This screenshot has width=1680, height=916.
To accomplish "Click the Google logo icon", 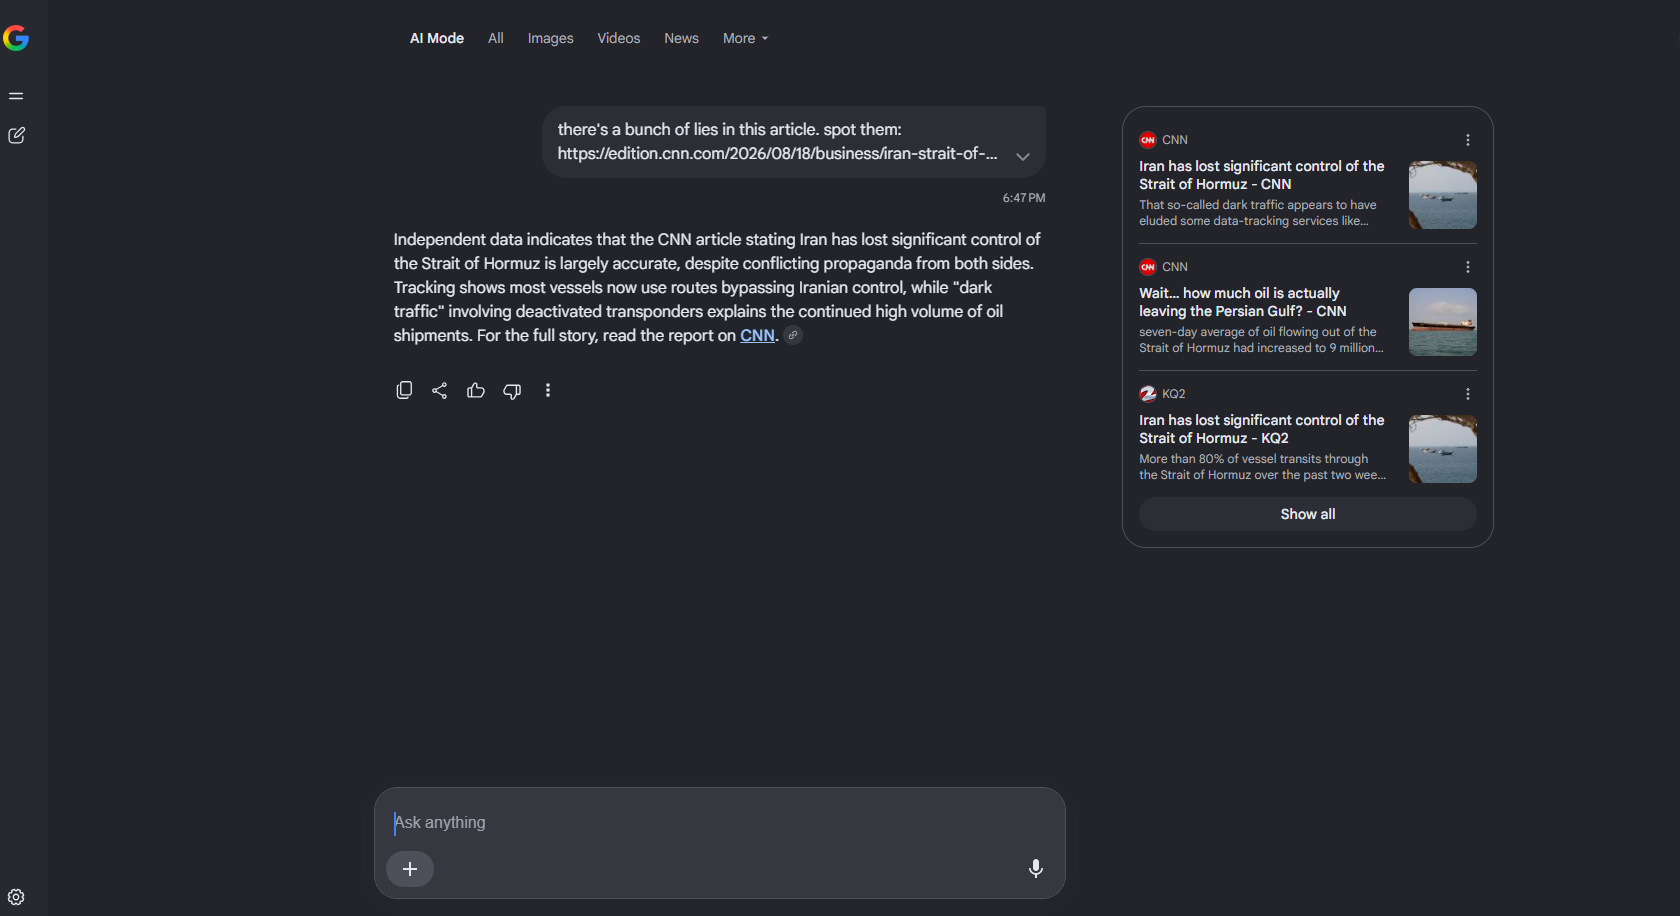I will (x=16, y=38).
